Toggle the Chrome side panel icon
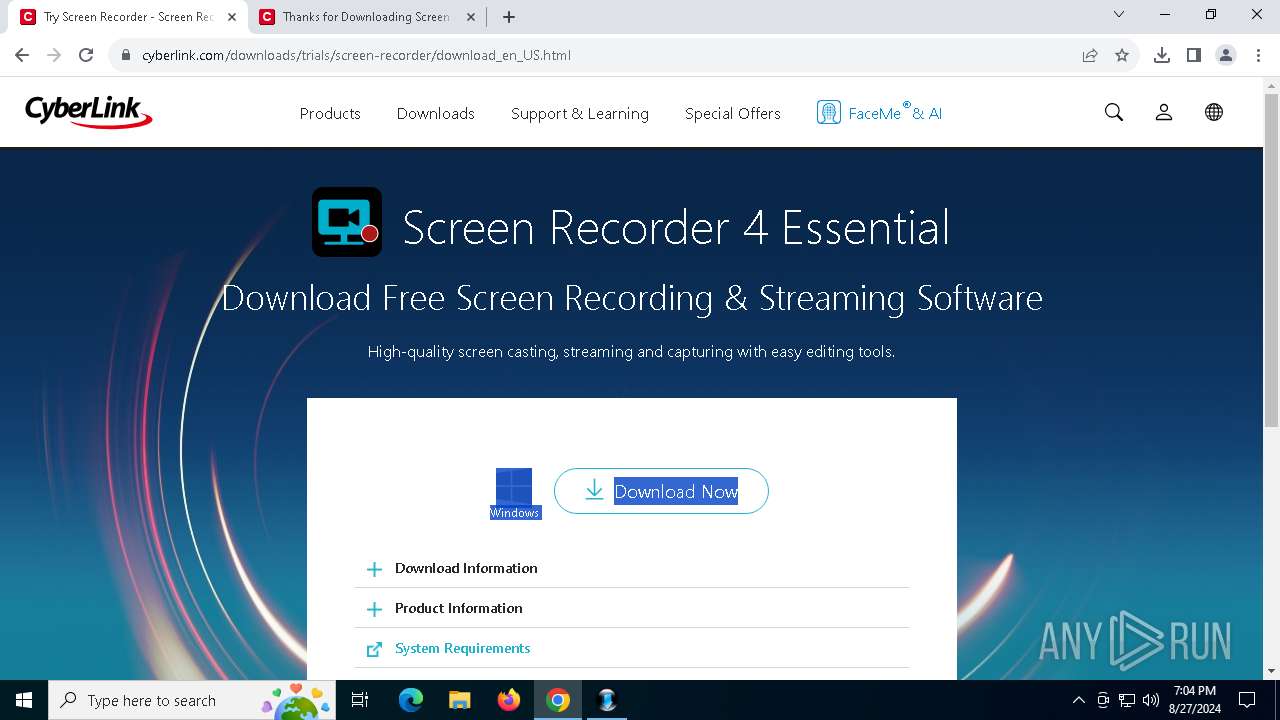 pyautogui.click(x=1194, y=55)
